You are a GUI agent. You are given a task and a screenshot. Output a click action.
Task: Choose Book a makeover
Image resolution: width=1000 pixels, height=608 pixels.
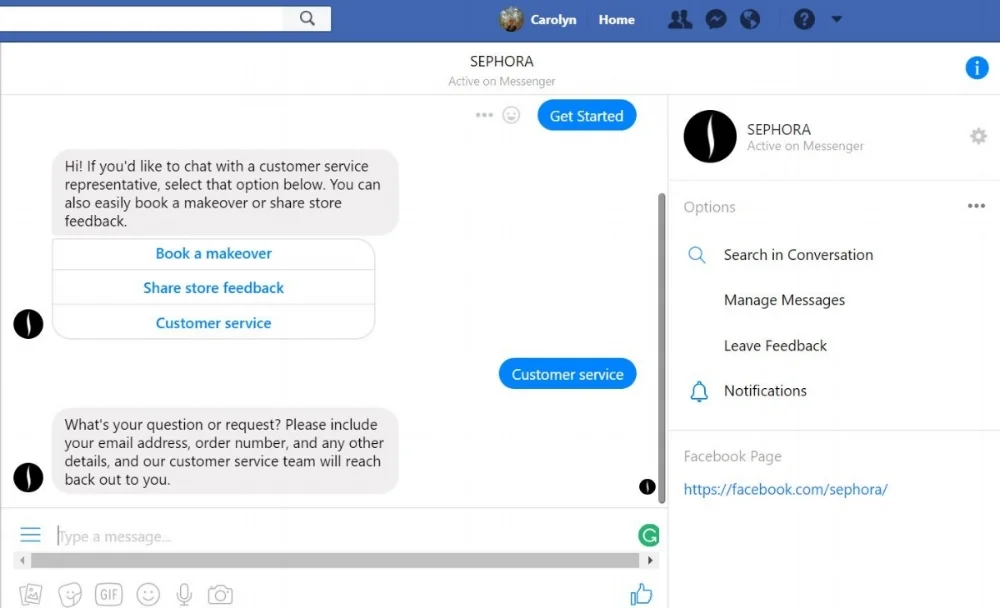(214, 254)
